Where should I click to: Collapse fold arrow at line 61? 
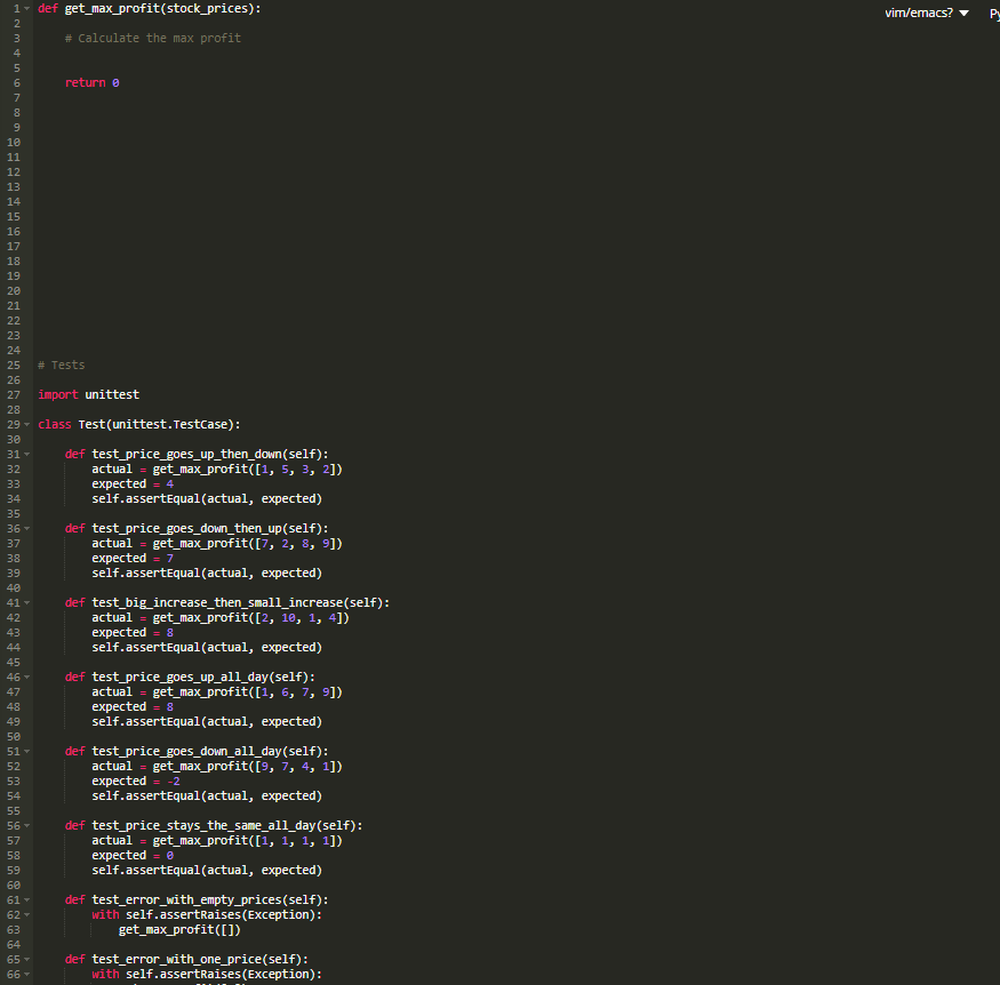[27, 900]
